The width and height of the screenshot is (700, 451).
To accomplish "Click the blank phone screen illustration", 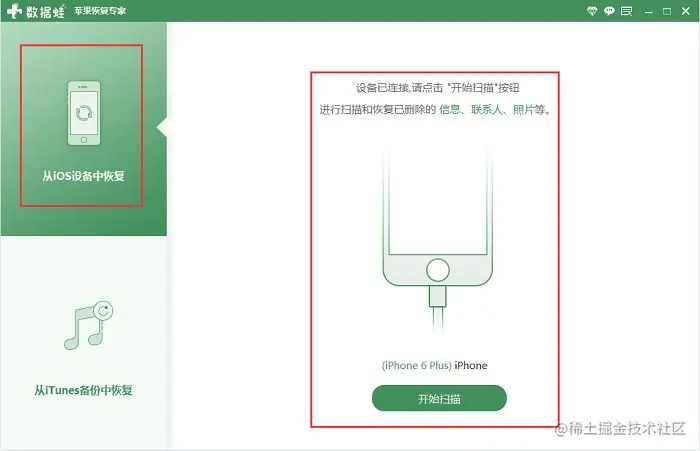I will (438, 203).
